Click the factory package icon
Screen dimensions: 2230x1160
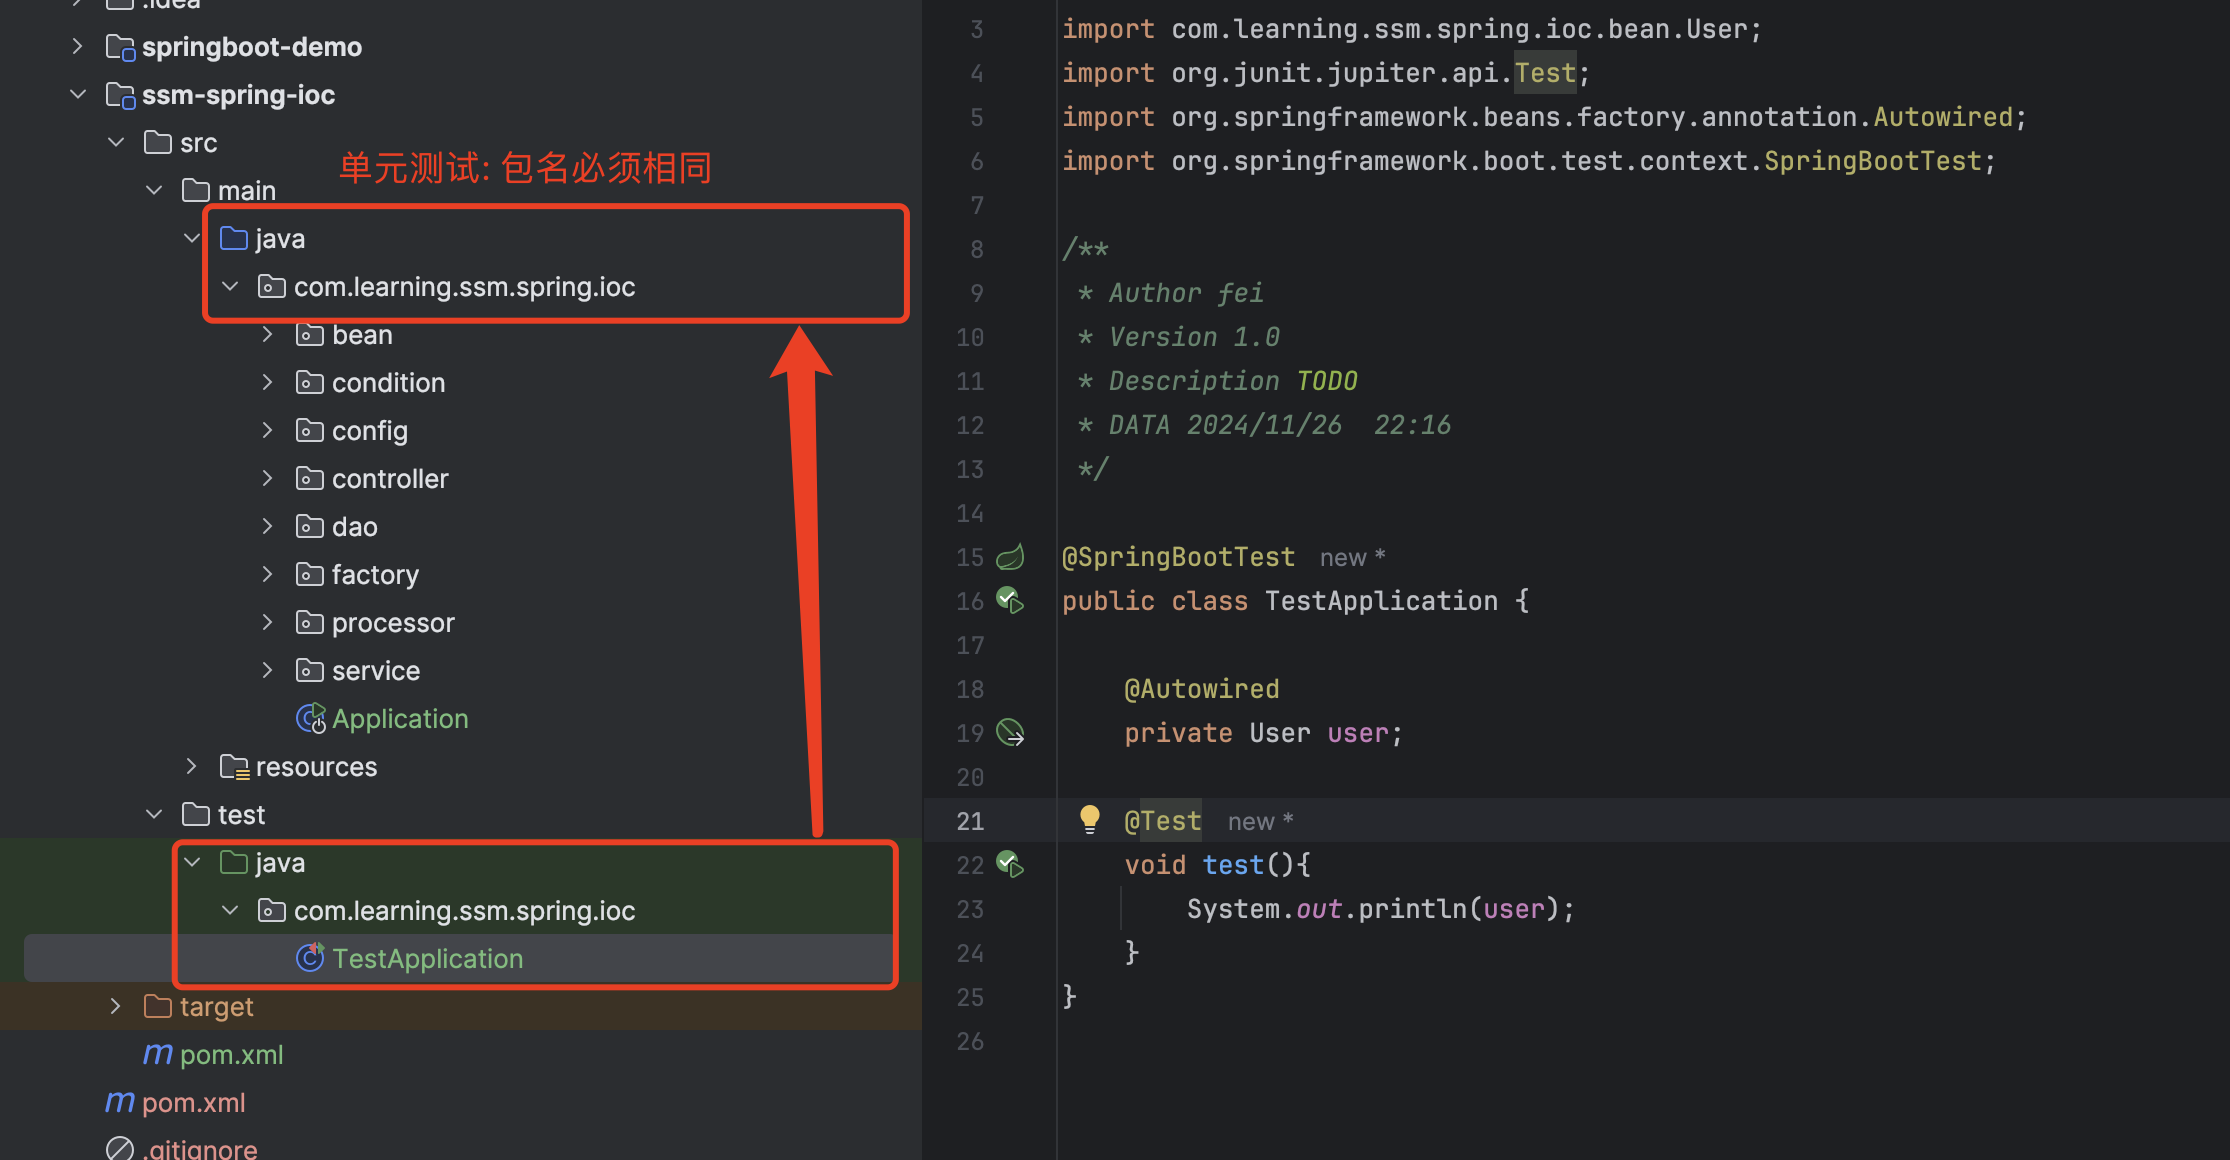pyautogui.click(x=310, y=575)
